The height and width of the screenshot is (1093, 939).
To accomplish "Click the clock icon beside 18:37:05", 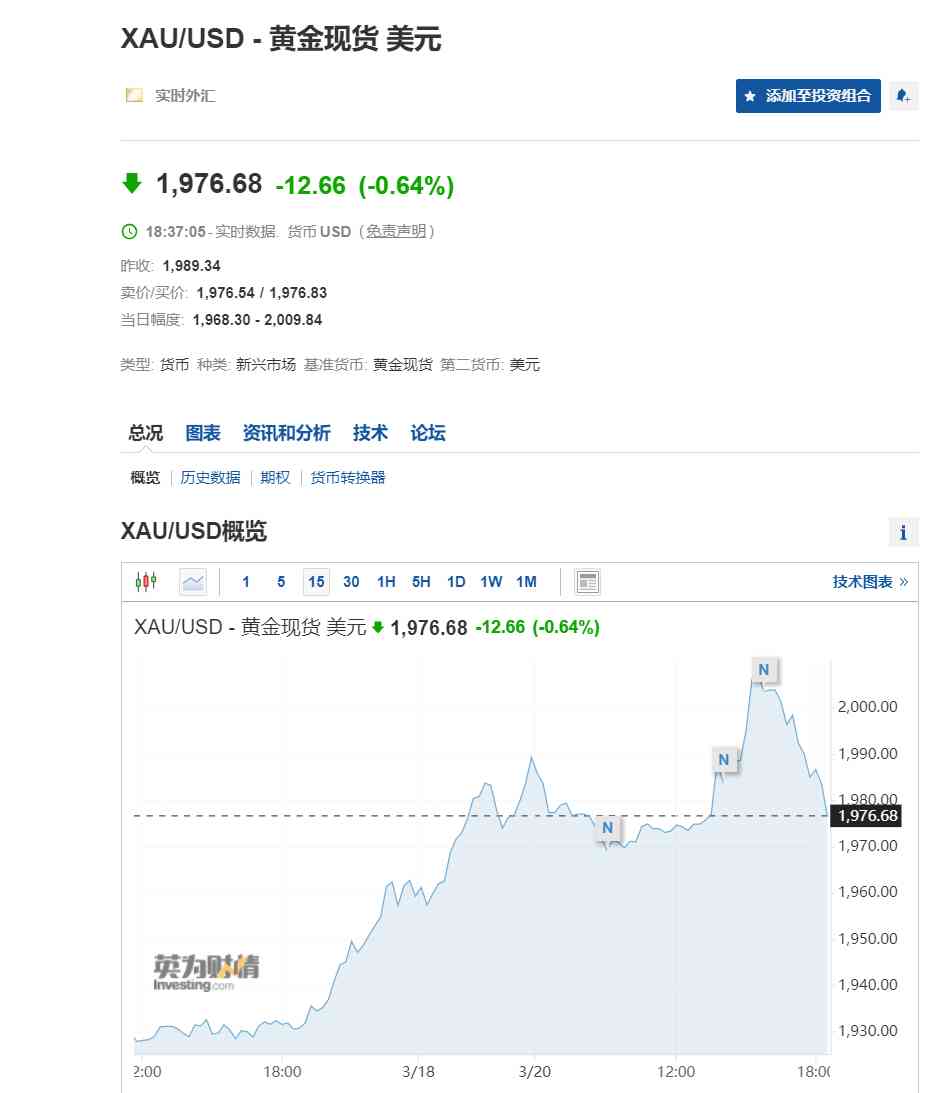I will pos(130,231).
